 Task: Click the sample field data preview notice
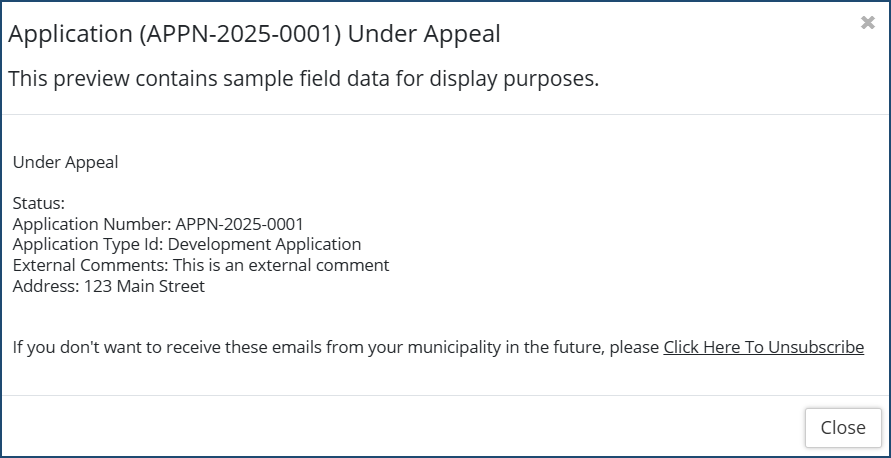click(303, 79)
